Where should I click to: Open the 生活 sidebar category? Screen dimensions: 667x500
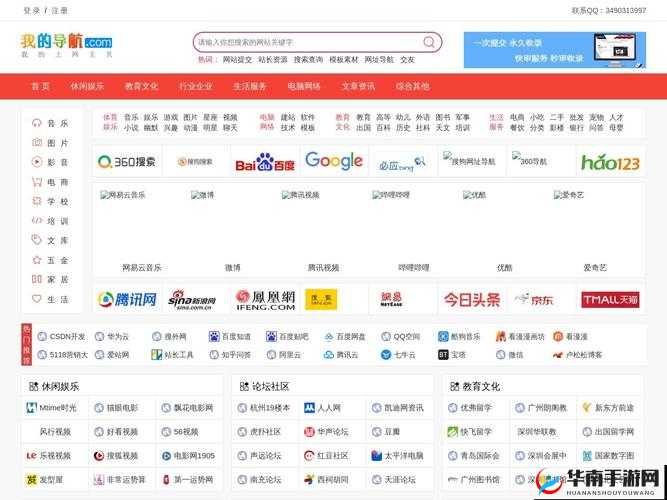click(51, 299)
